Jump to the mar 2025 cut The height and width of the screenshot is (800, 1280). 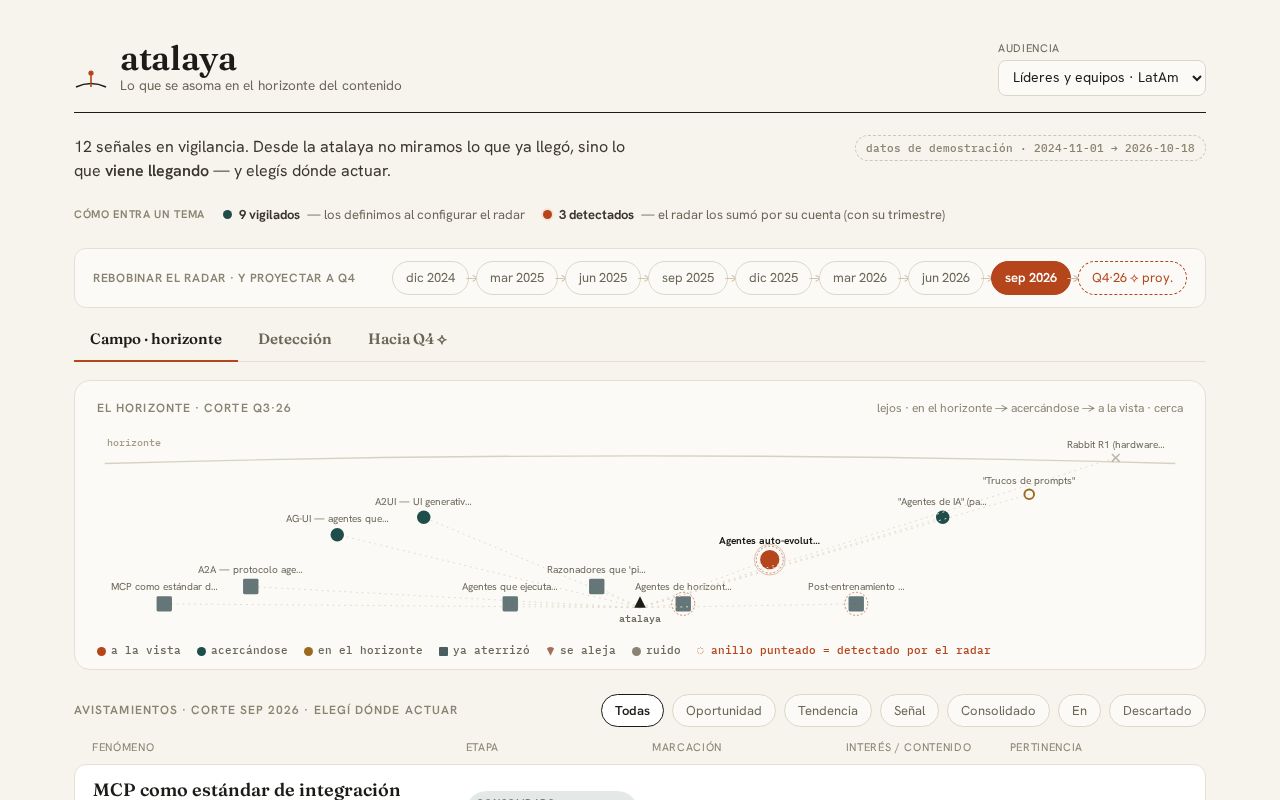point(517,278)
